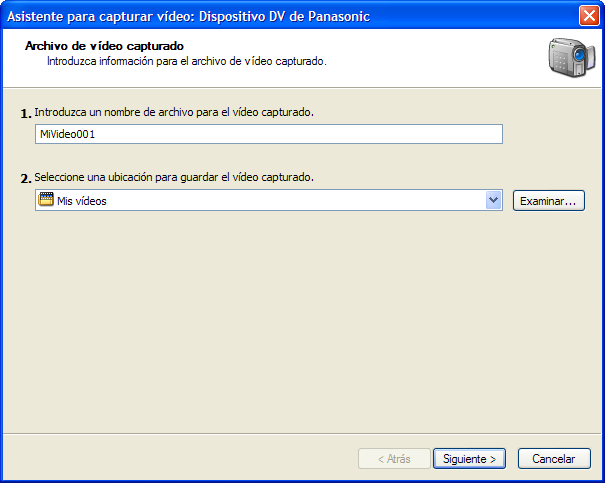The height and width of the screenshot is (483, 605).
Task: Expand the save location dropdown arrow
Action: [x=493, y=200]
